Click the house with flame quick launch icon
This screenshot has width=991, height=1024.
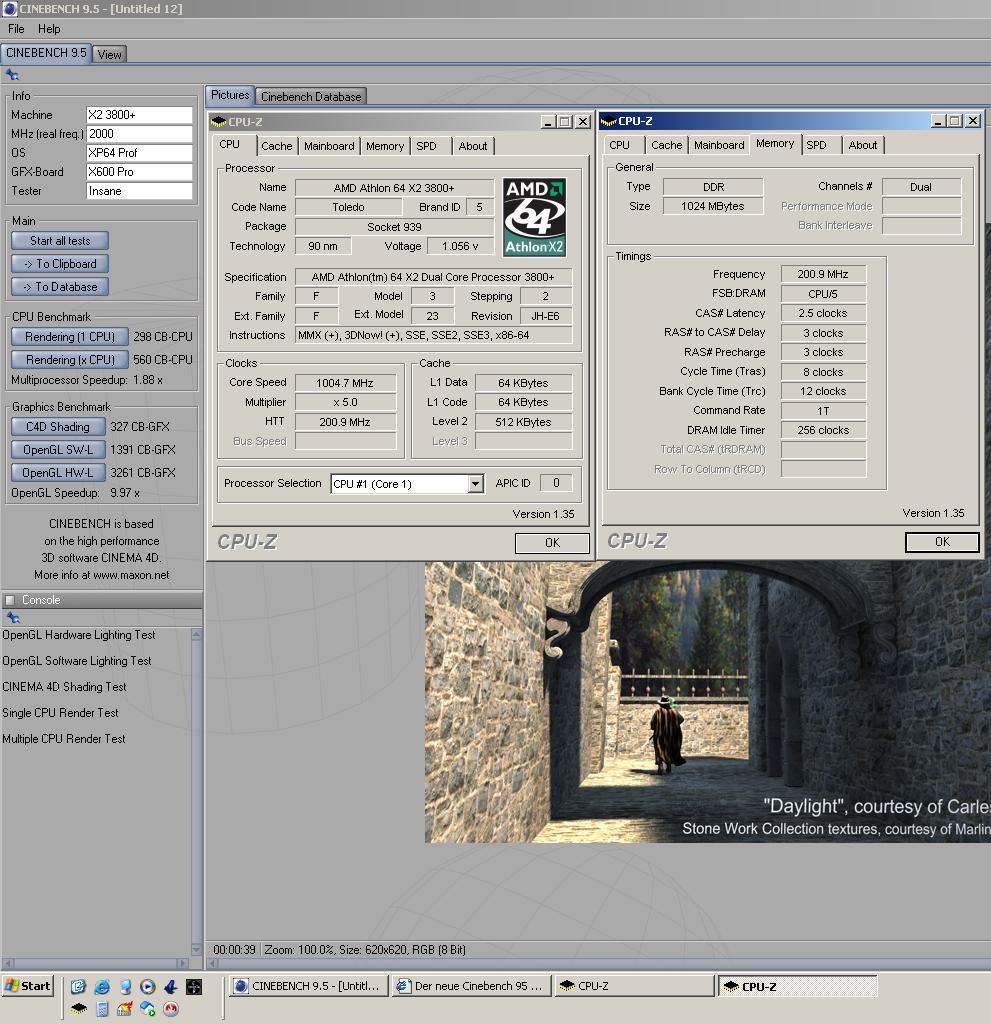pos(125,1009)
